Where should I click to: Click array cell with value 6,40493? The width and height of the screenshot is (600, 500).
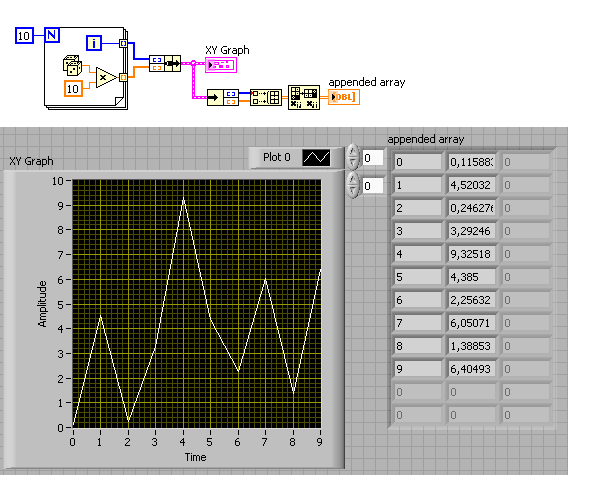(471, 369)
